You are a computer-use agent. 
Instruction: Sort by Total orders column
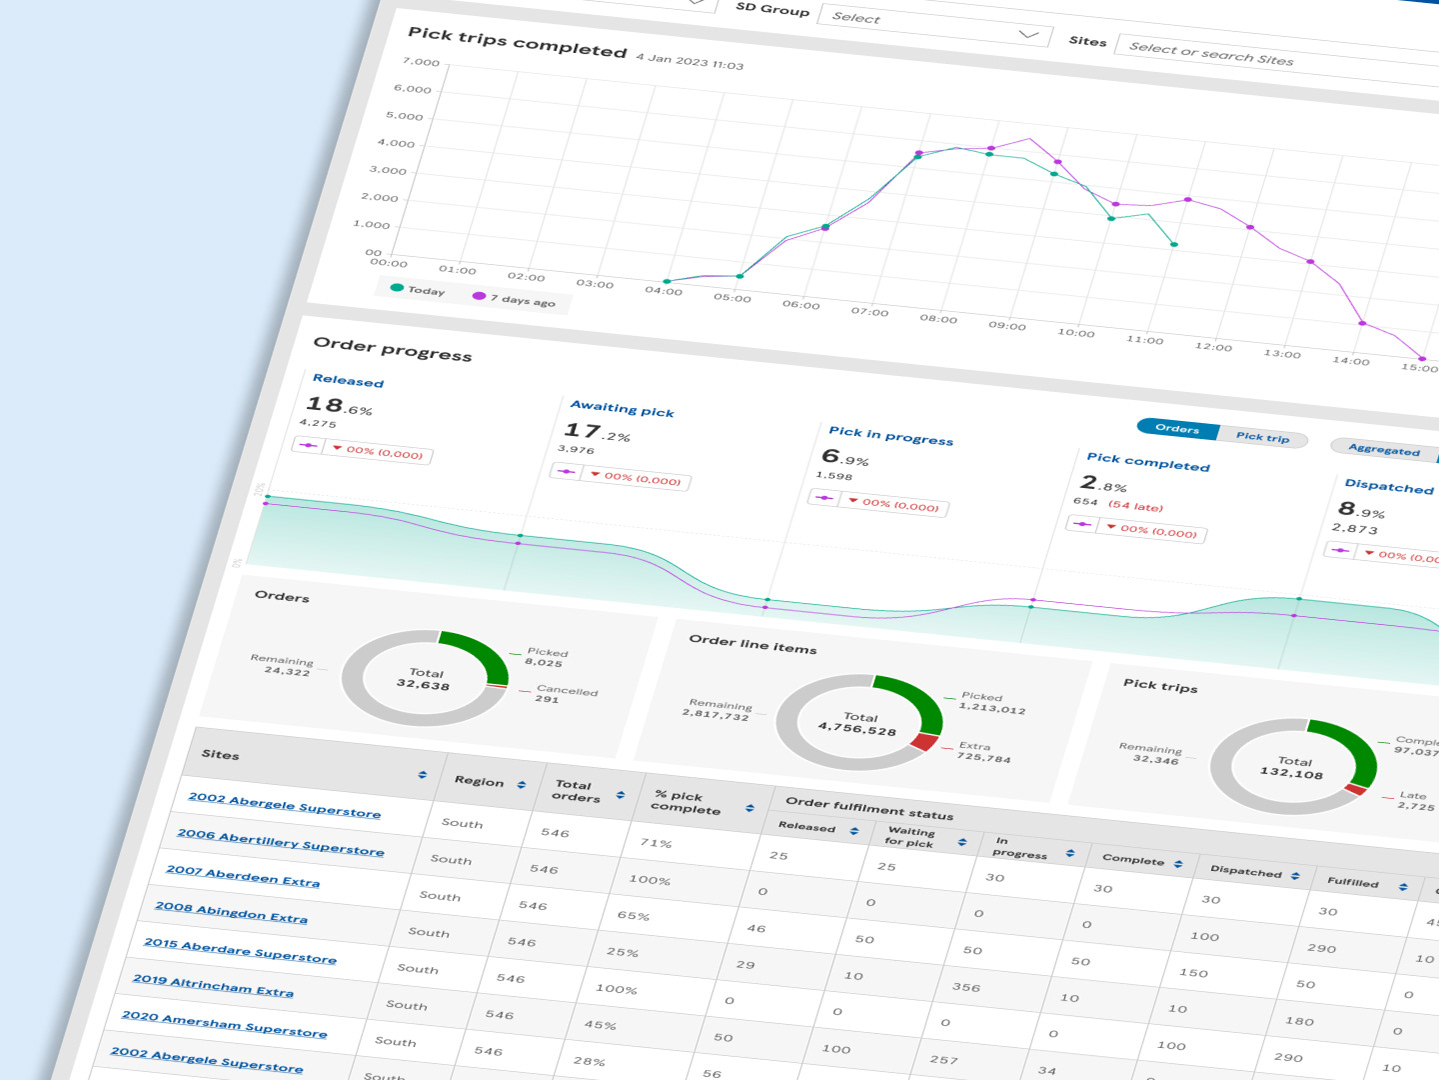point(620,795)
